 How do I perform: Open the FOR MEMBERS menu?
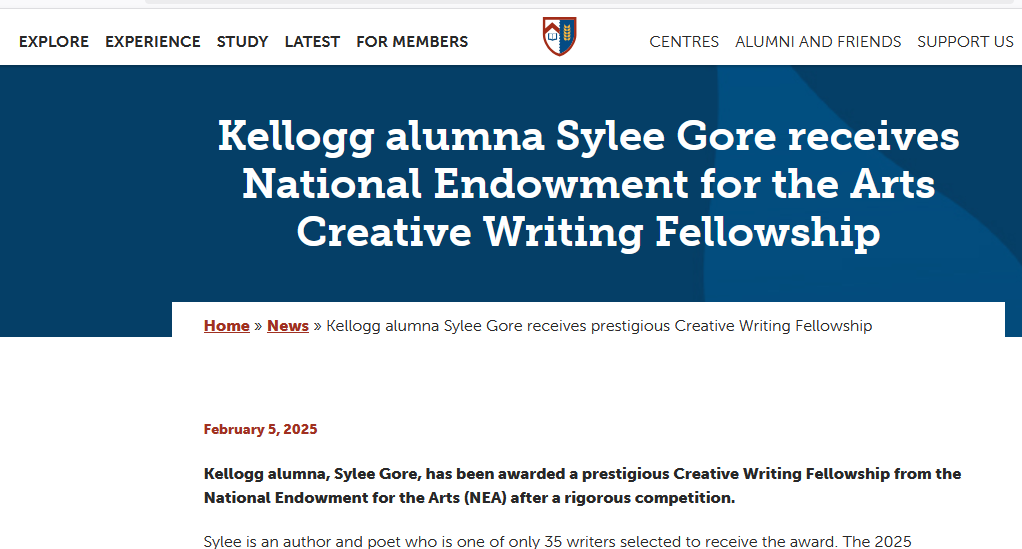click(412, 42)
